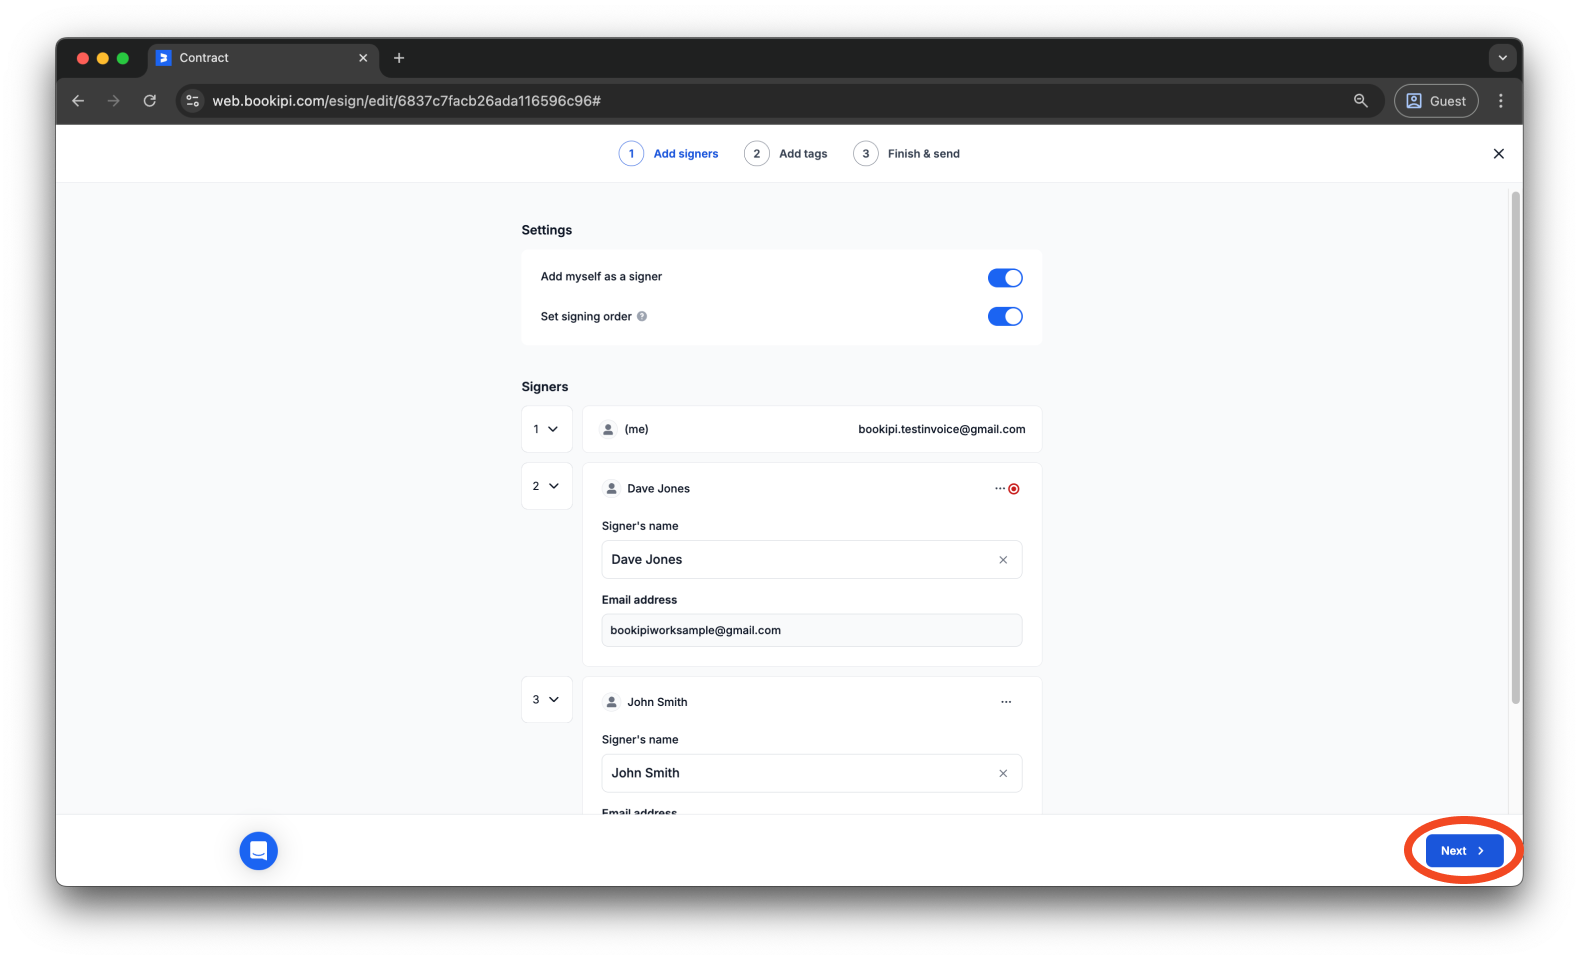Go to step 3 Finish & send
Screen dimensions: 1579x960
click(x=906, y=154)
